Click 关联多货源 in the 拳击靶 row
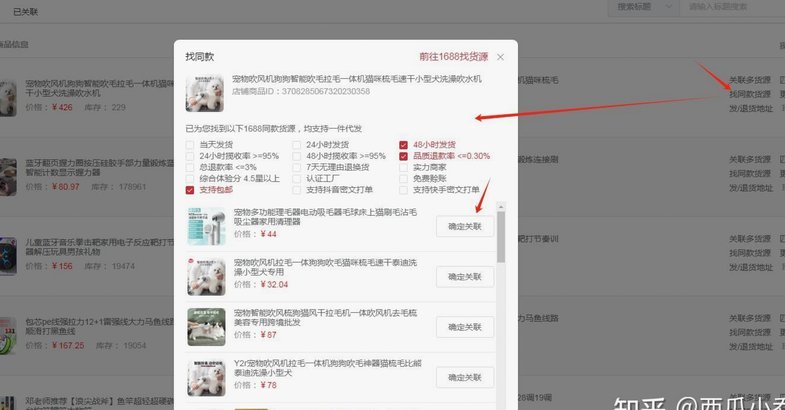The image size is (785, 410). [749, 239]
